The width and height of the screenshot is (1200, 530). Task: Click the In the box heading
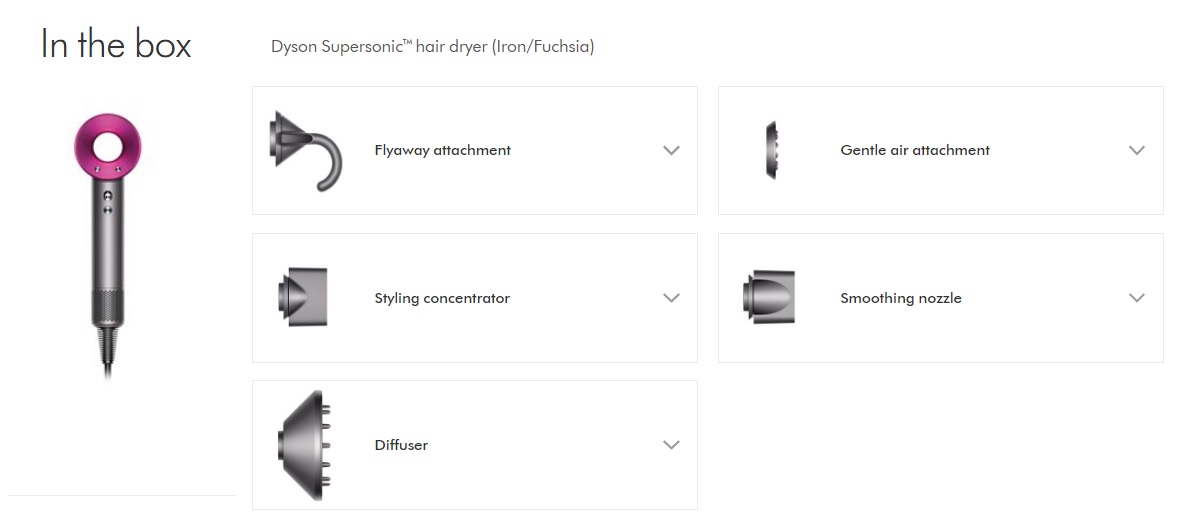pos(116,44)
